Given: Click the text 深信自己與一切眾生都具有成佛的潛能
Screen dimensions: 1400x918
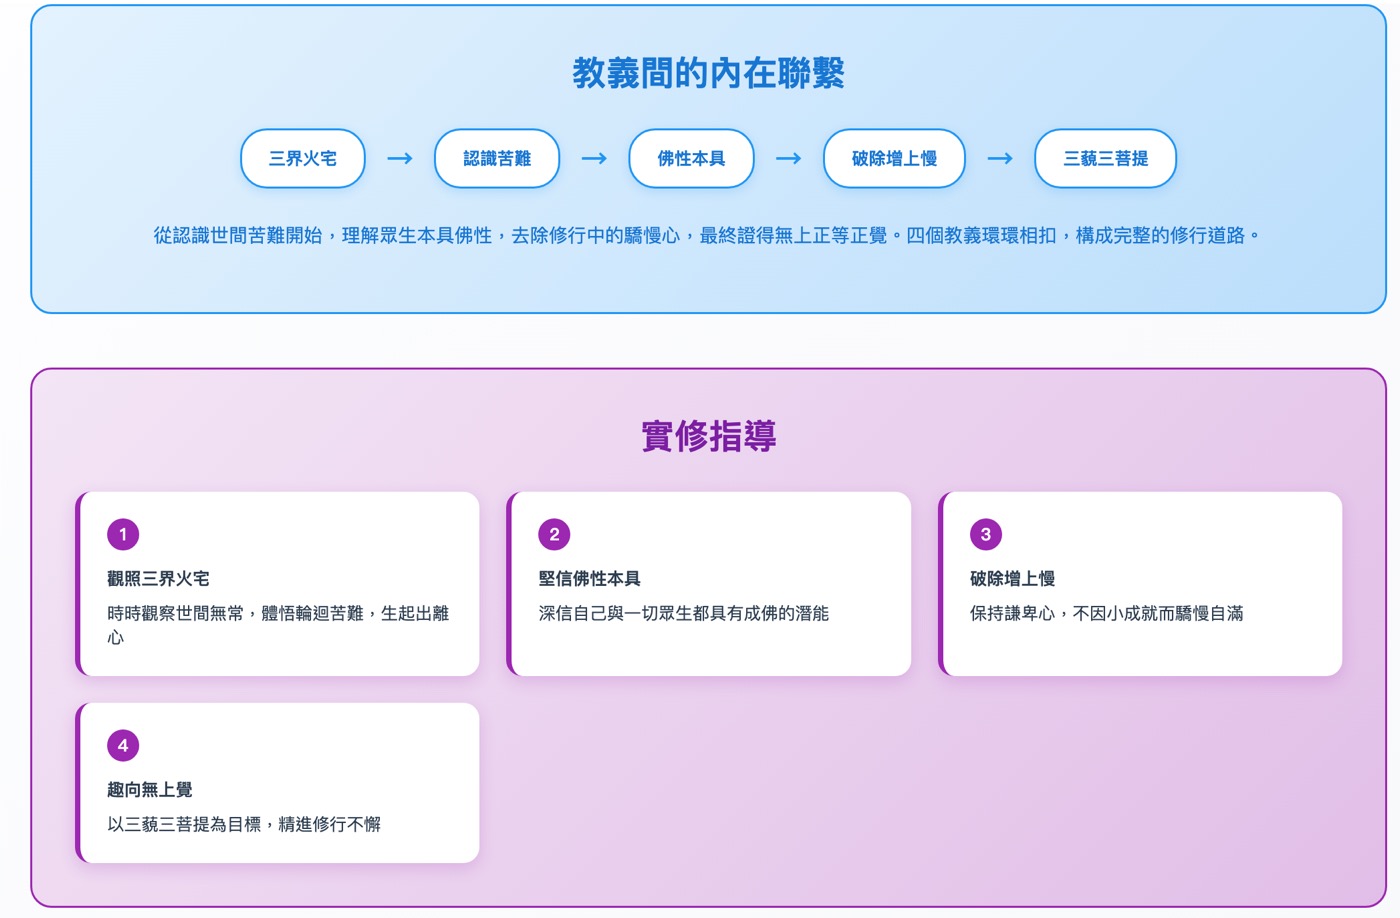Looking at the screenshot, I should (x=683, y=613).
